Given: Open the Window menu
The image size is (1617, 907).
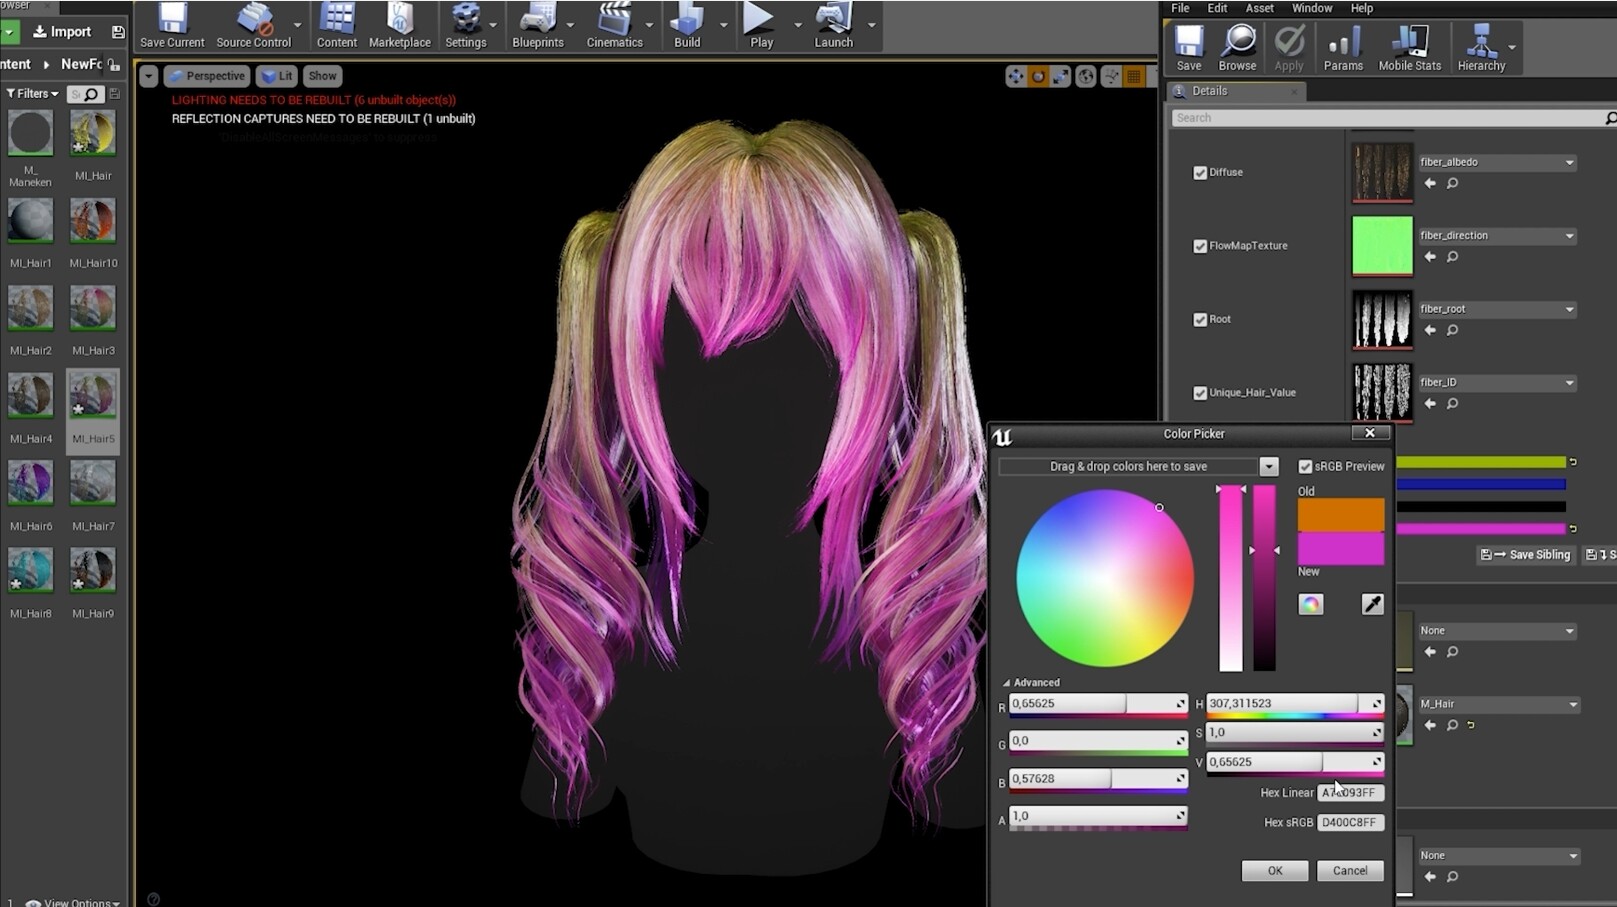Looking at the screenshot, I should 1311,8.
